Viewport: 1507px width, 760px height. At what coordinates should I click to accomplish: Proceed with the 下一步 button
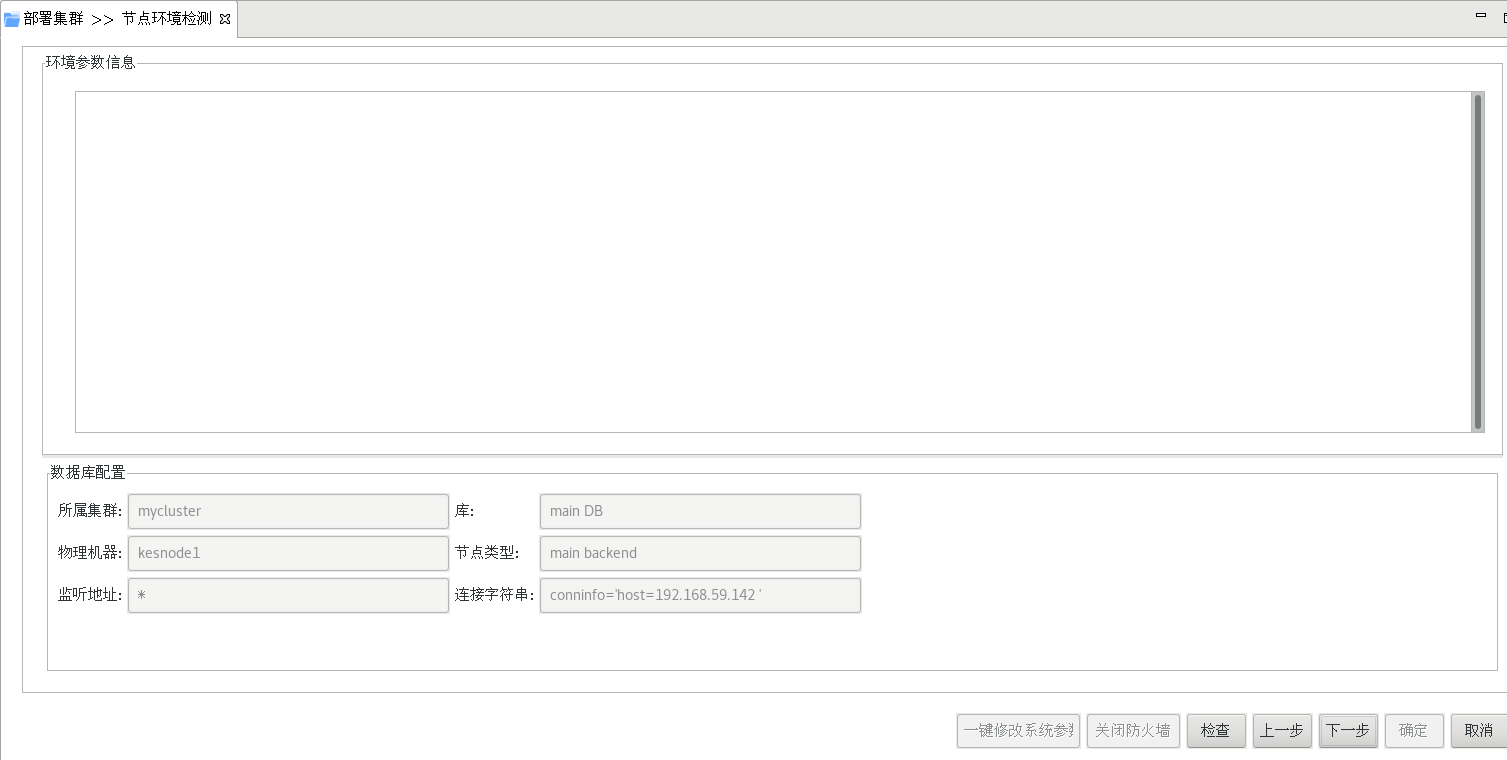click(1347, 731)
